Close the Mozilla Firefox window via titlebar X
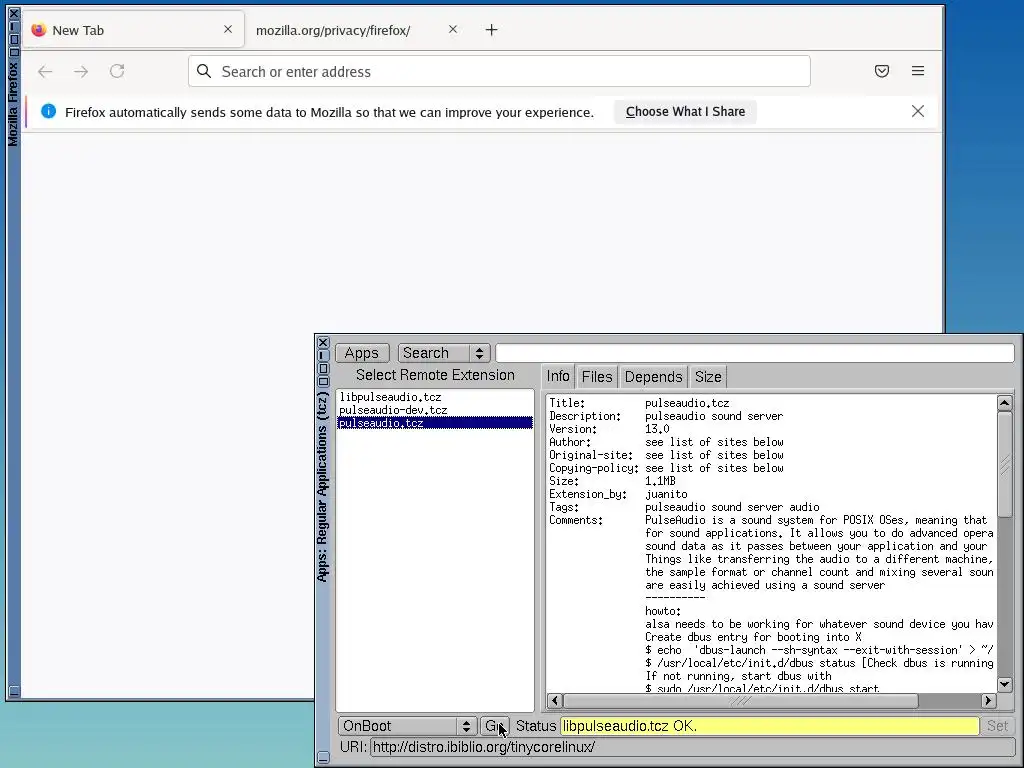The image size is (1024, 768). (x=14, y=13)
